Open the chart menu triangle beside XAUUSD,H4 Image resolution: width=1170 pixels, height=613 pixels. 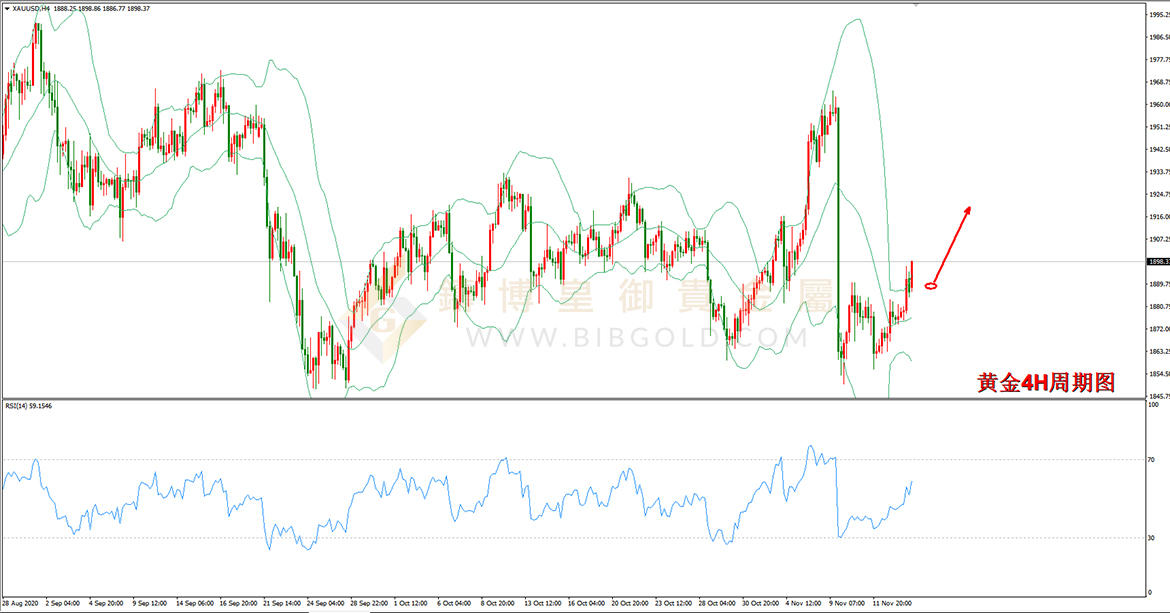7,8
